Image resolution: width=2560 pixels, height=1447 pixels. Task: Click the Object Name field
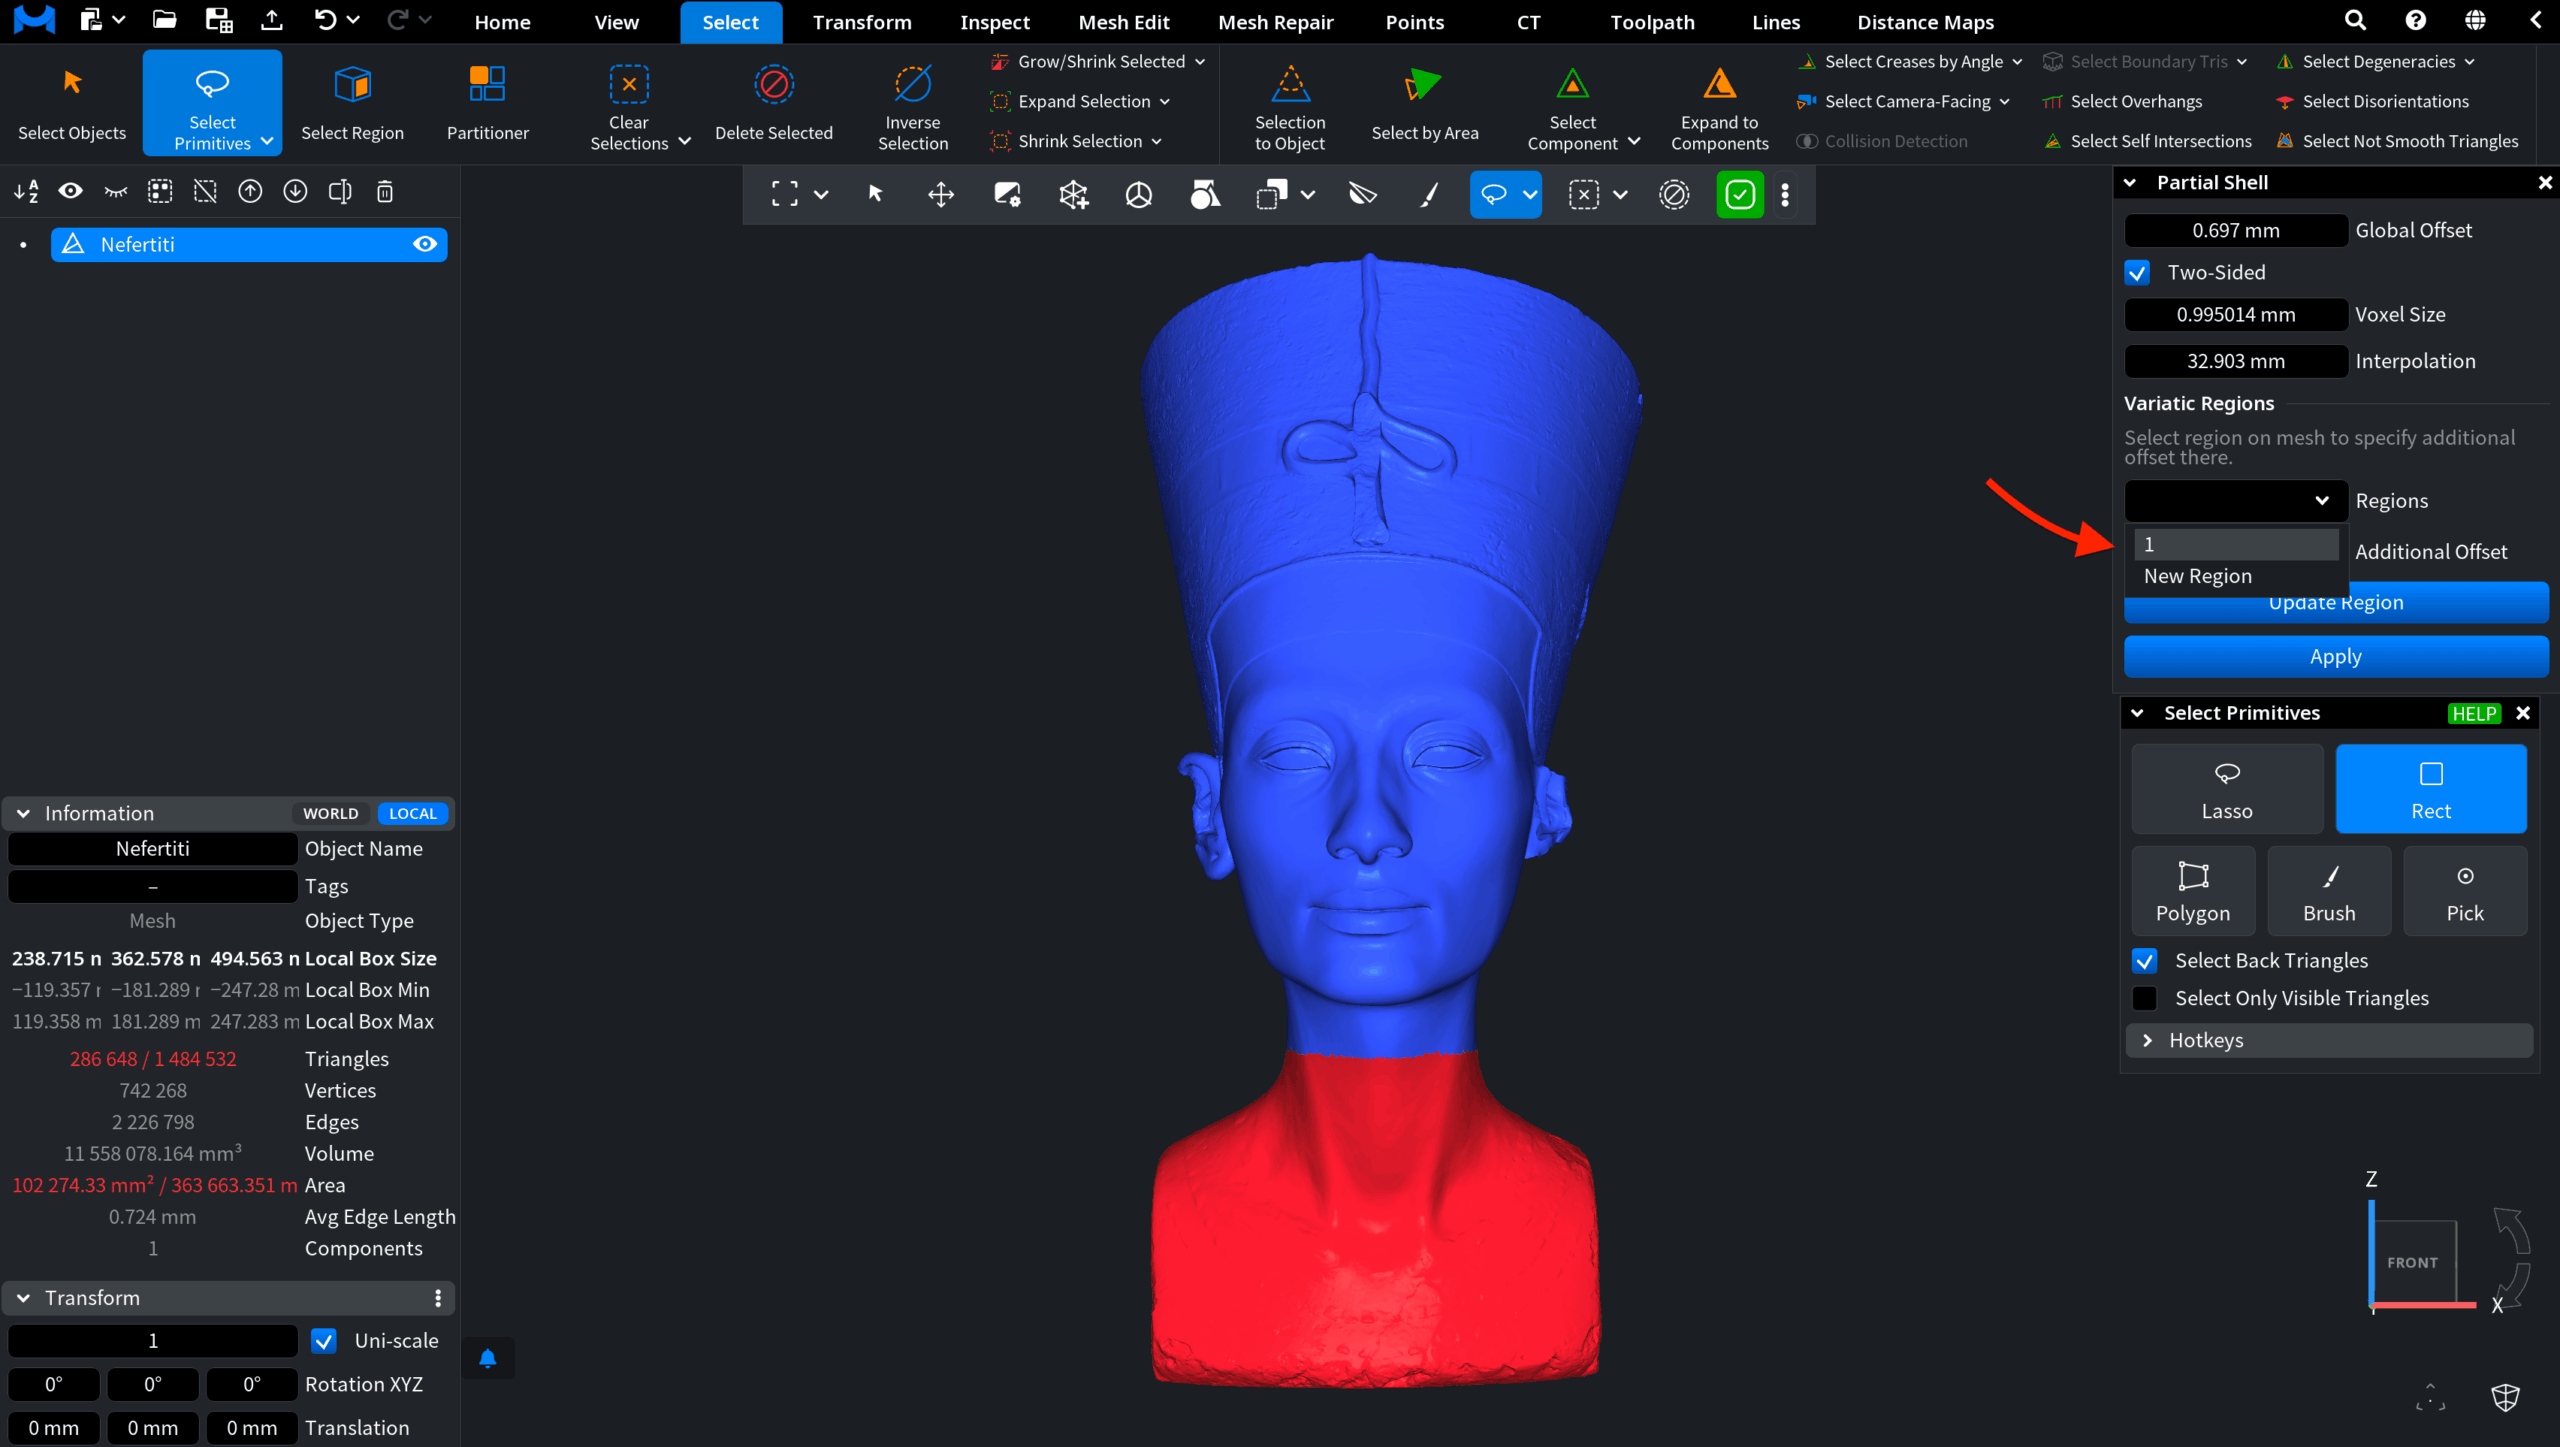[x=152, y=849]
